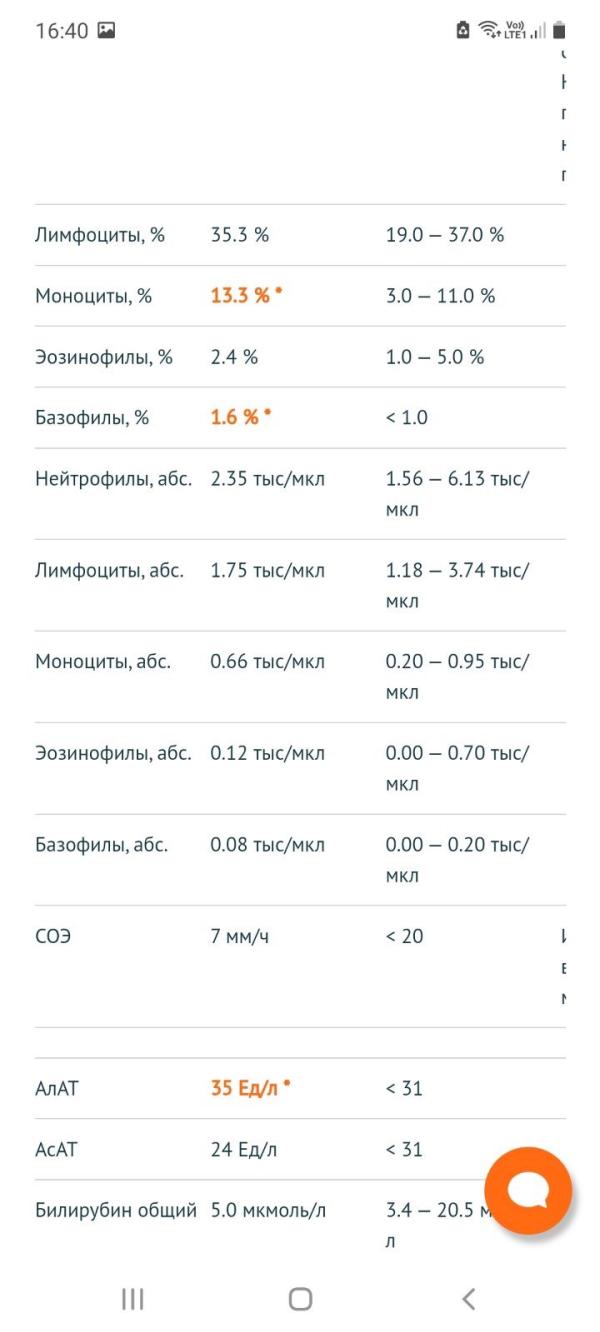Tap the Билирубин общий row label
The height and width of the screenshot is (1332, 600).
pos(115,1211)
